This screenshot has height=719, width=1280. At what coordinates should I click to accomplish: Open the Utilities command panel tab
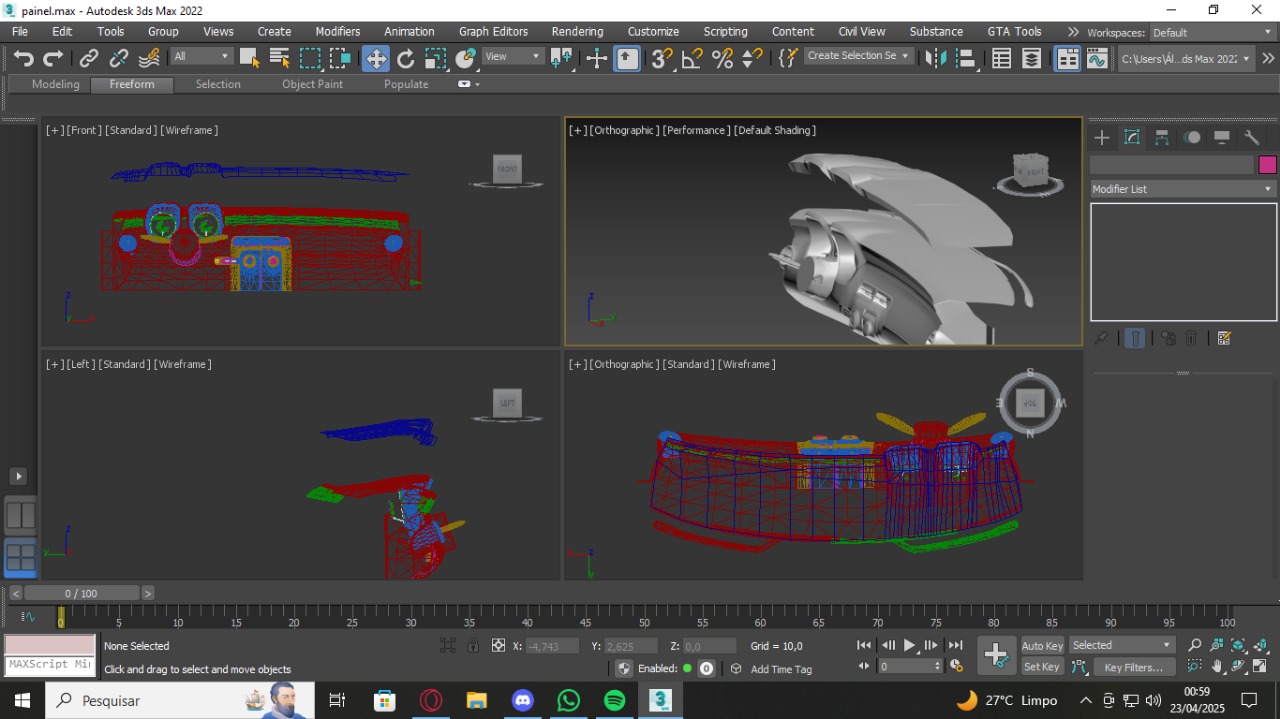1252,138
